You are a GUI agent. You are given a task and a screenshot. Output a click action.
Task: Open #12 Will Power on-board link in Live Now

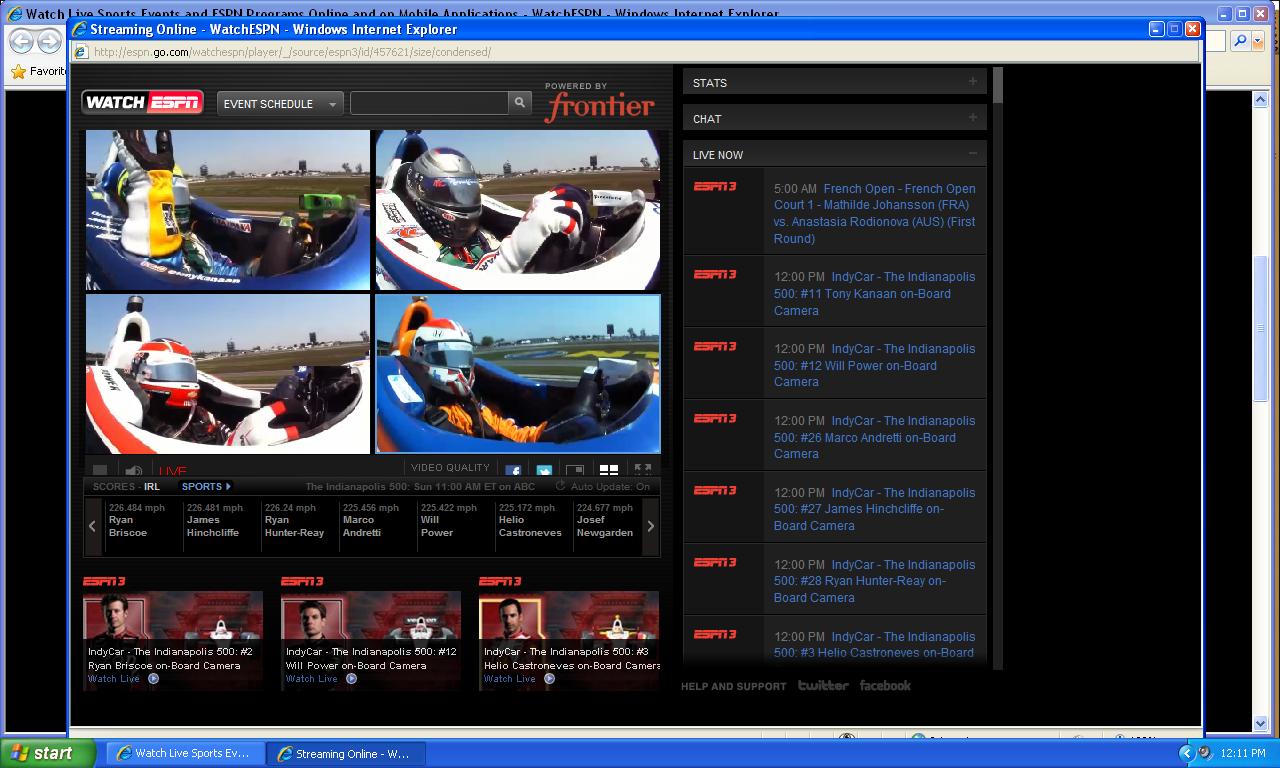[x=875, y=365]
